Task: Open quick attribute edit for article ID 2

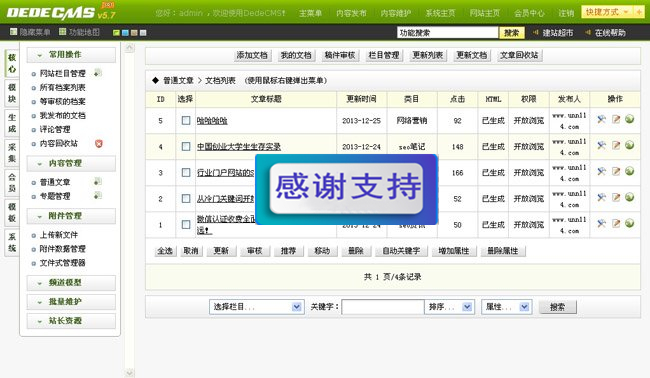Action: (x=601, y=198)
